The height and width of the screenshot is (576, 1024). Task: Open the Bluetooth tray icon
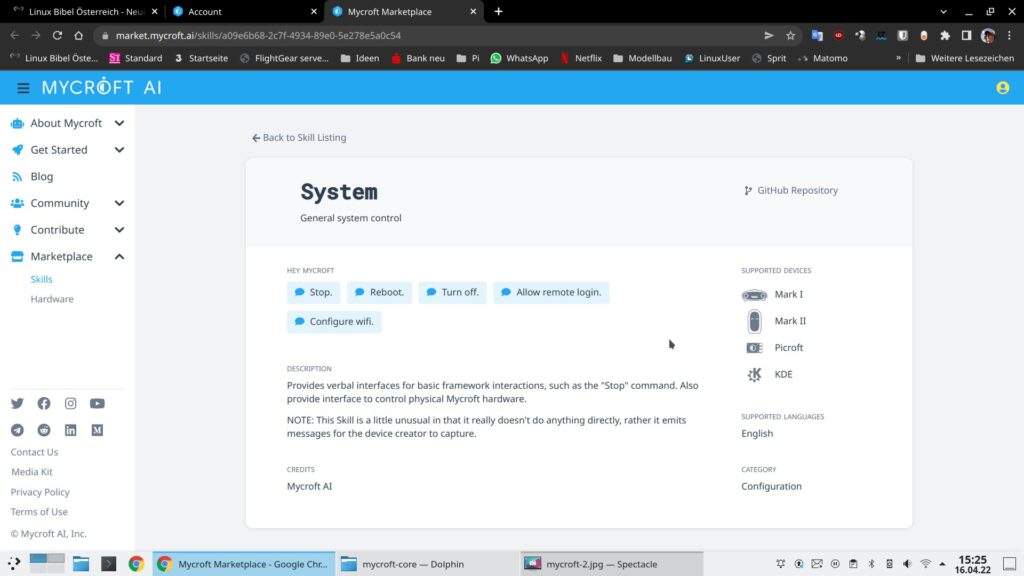click(871, 564)
